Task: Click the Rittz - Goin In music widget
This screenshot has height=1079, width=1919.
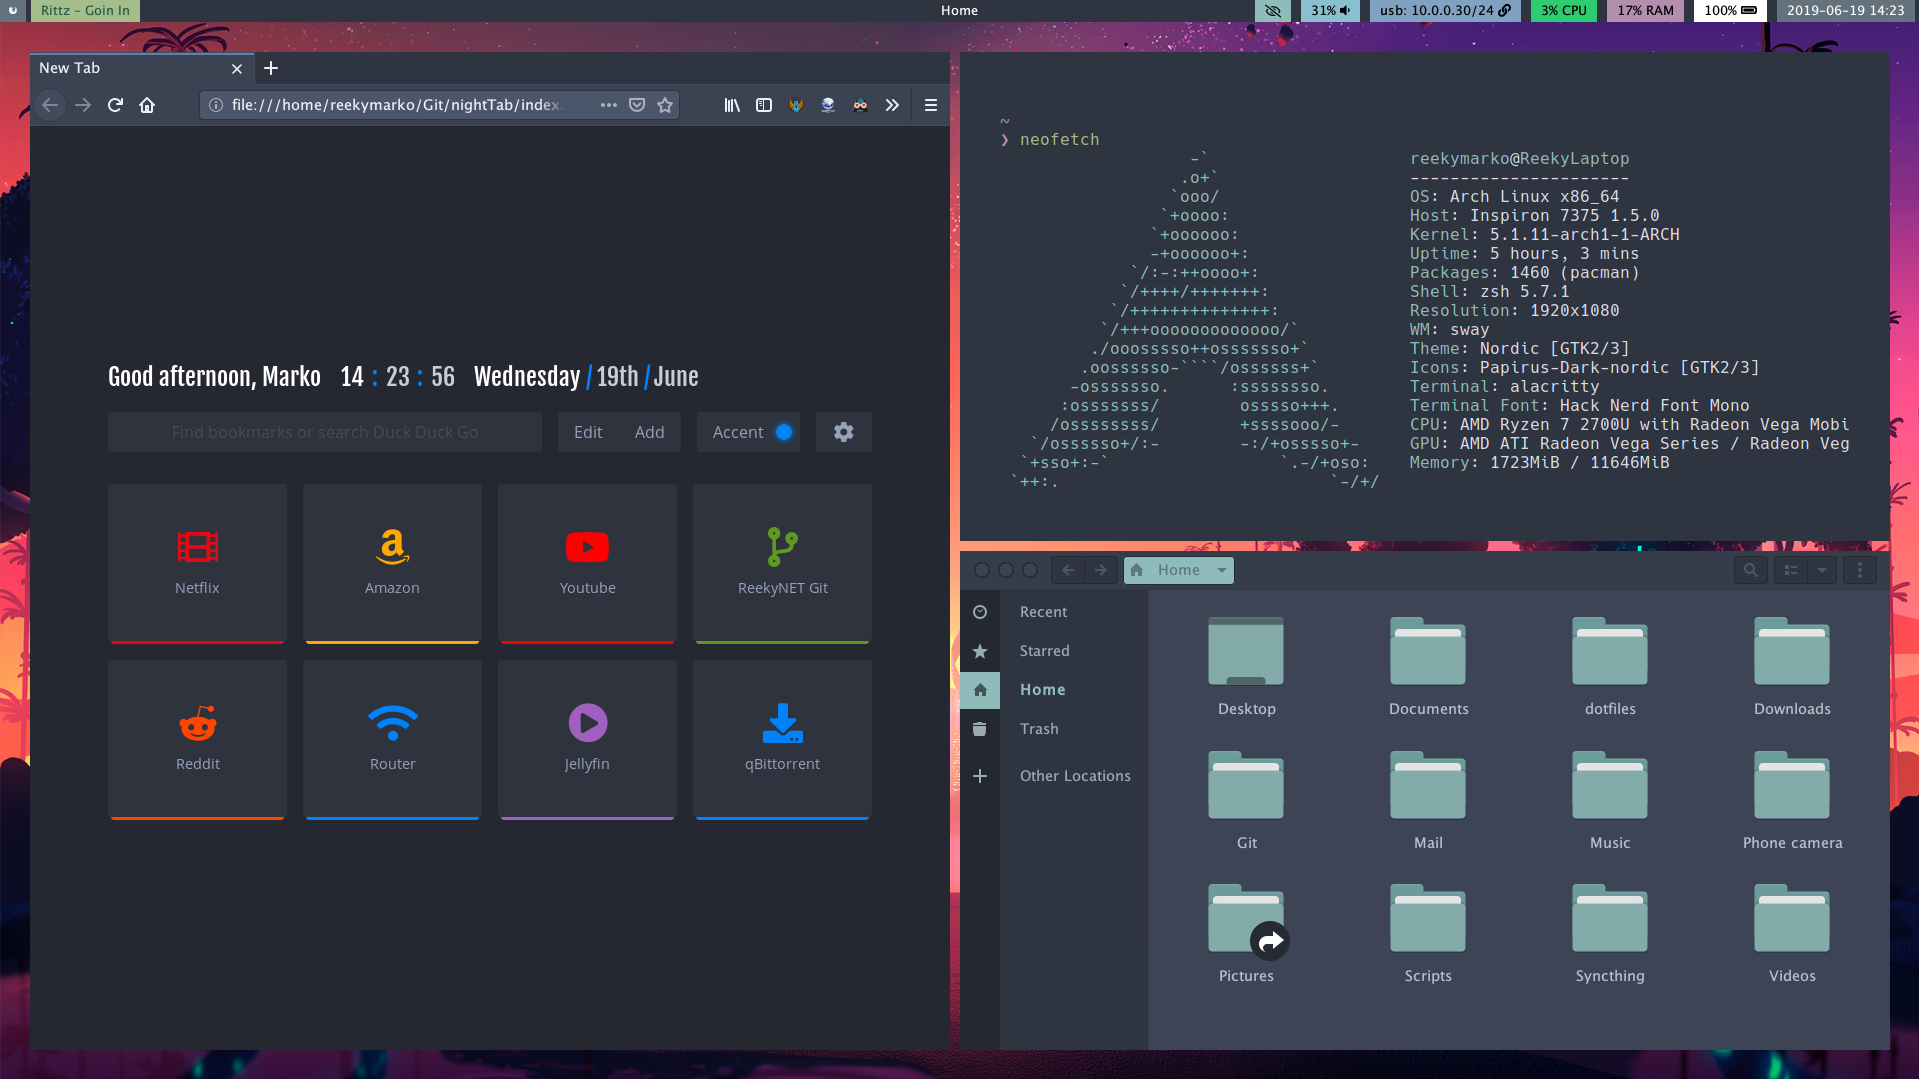Action: pyautogui.click(x=85, y=11)
